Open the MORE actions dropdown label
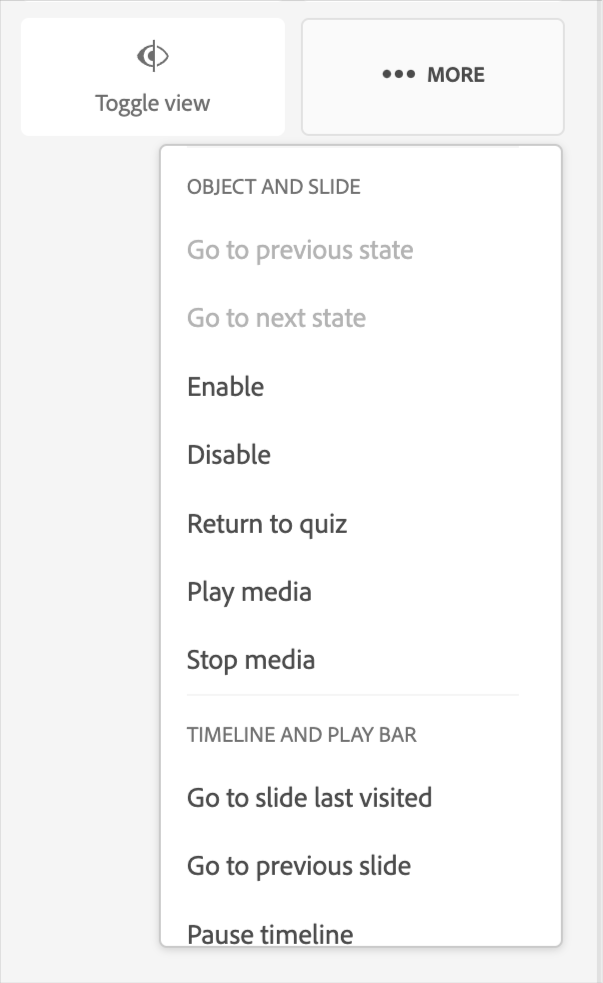Viewport: 603px width, 983px height. click(x=455, y=75)
